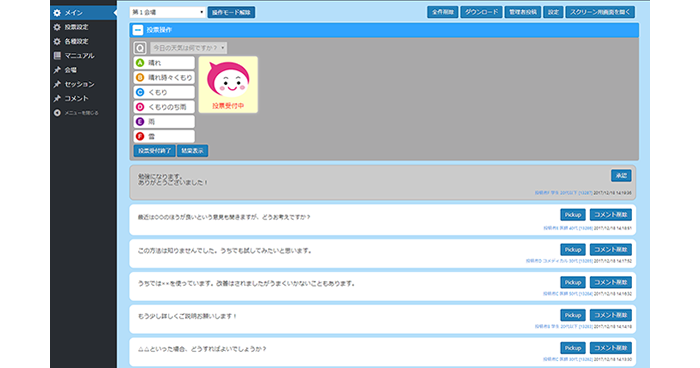
Task: Select option C くもり
Action: 164,92
